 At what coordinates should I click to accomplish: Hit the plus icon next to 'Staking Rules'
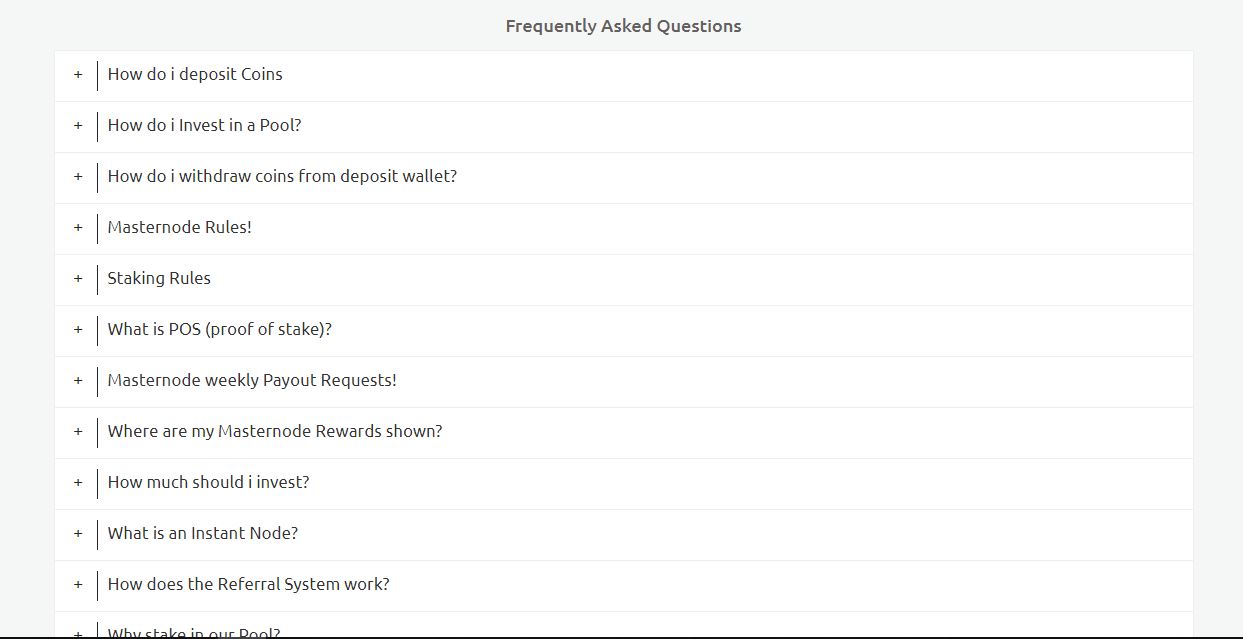[78, 279]
